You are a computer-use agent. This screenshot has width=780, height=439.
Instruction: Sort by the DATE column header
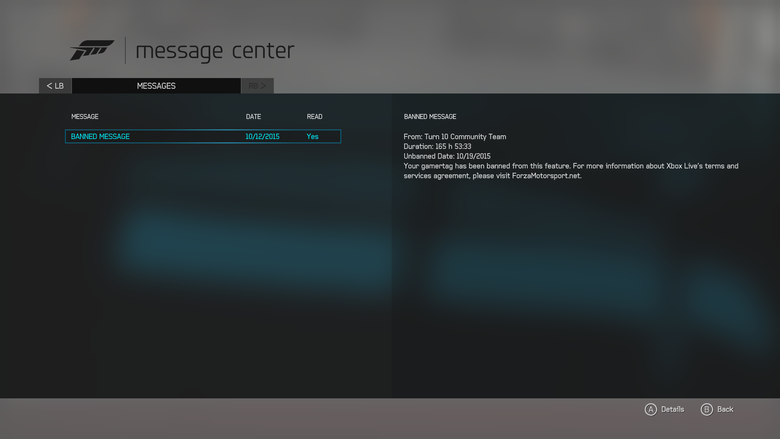point(253,117)
